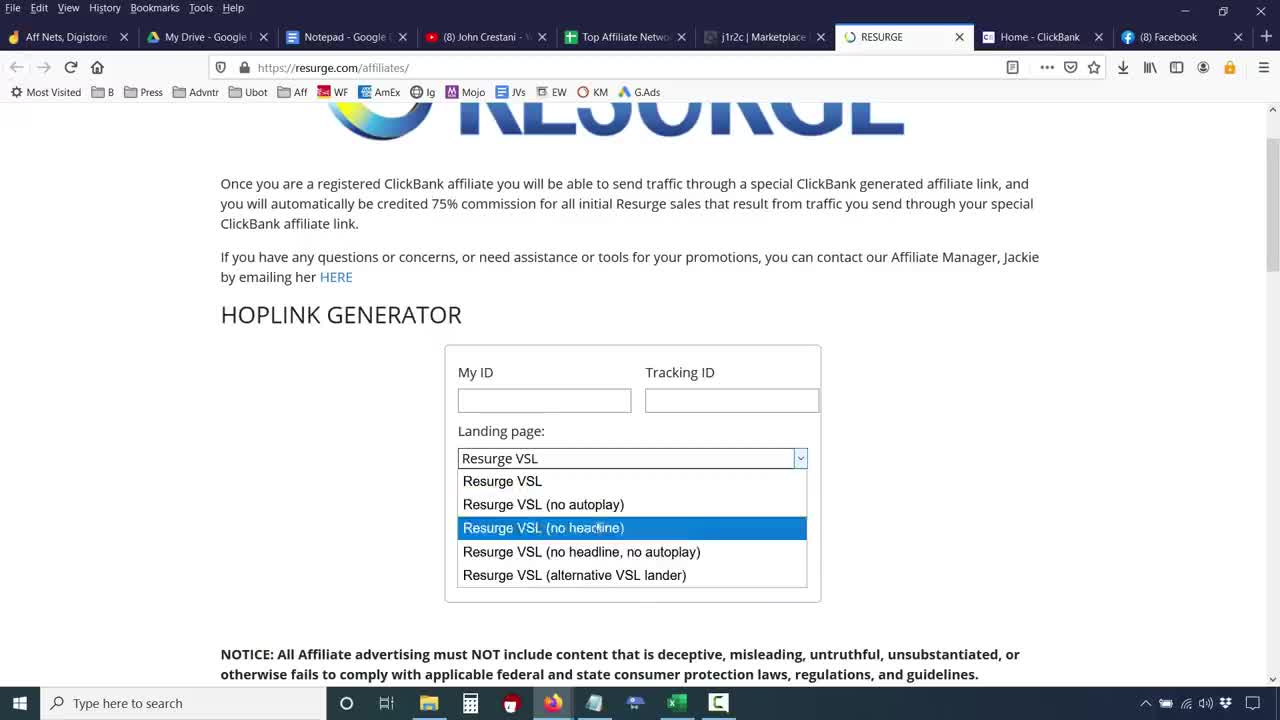The width and height of the screenshot is (1280, 720).
Task: Reload the current page
Action: (71, 67)
